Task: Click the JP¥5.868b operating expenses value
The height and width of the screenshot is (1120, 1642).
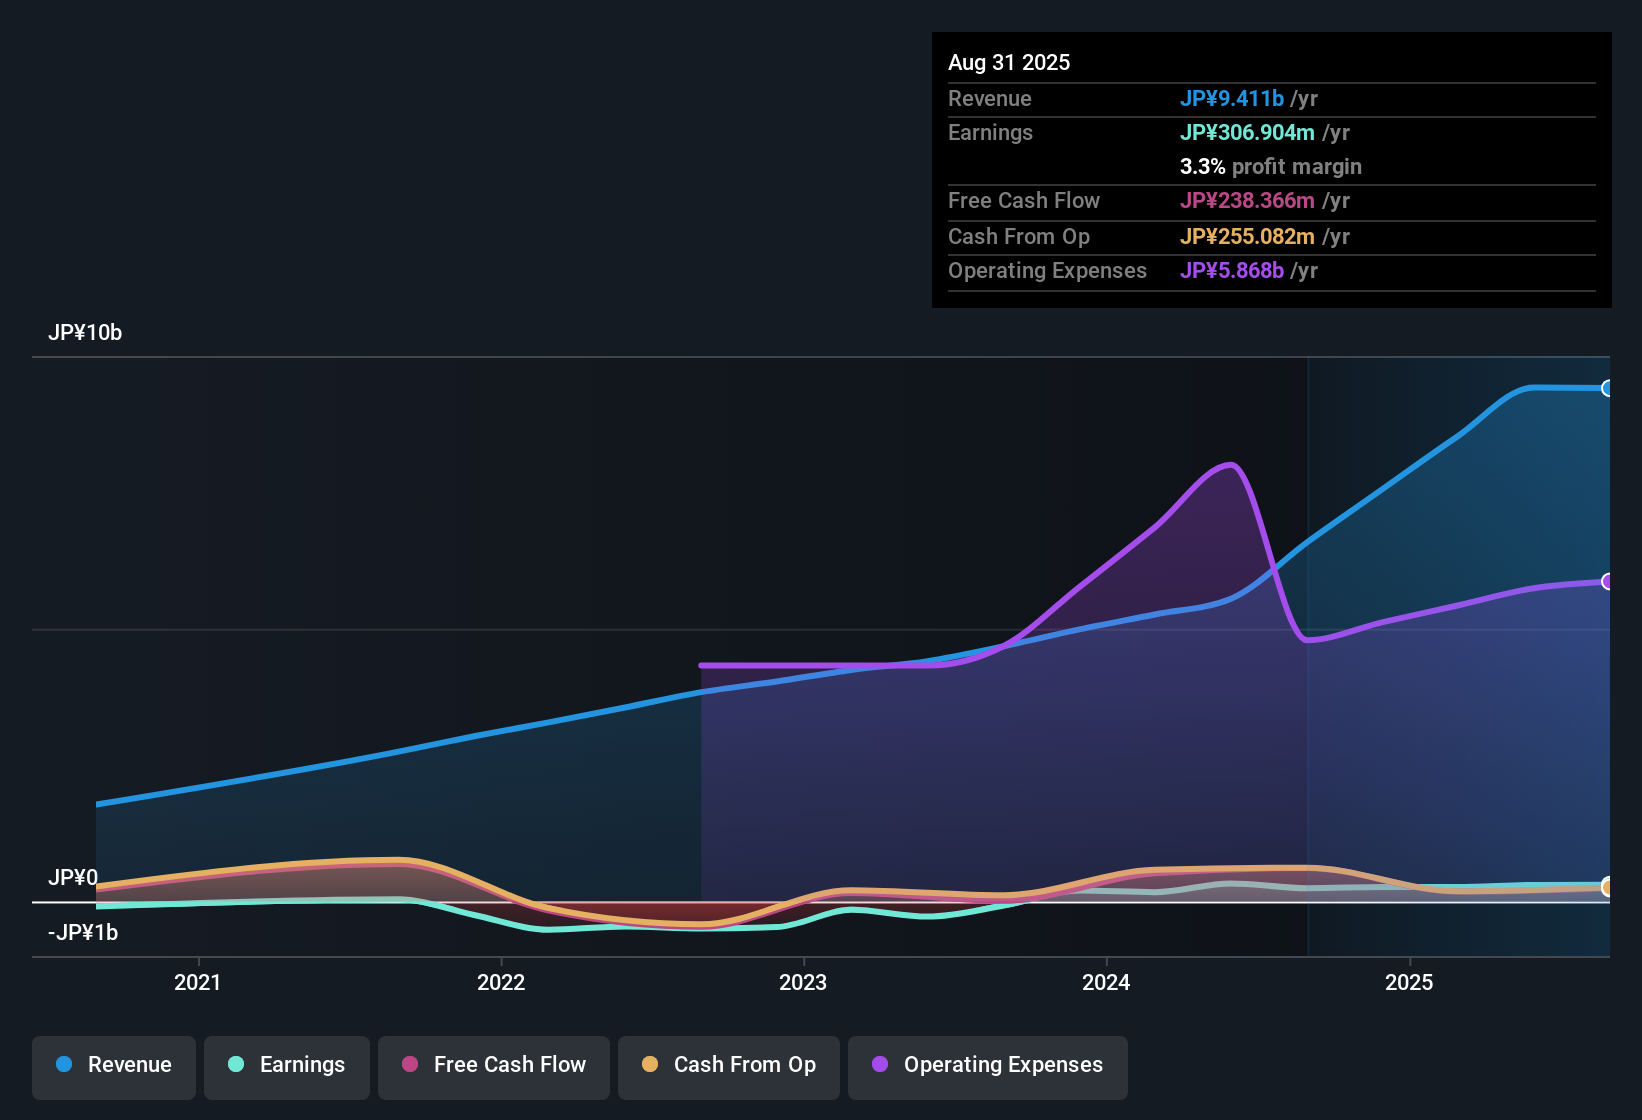Action: tap(1232, 271)
